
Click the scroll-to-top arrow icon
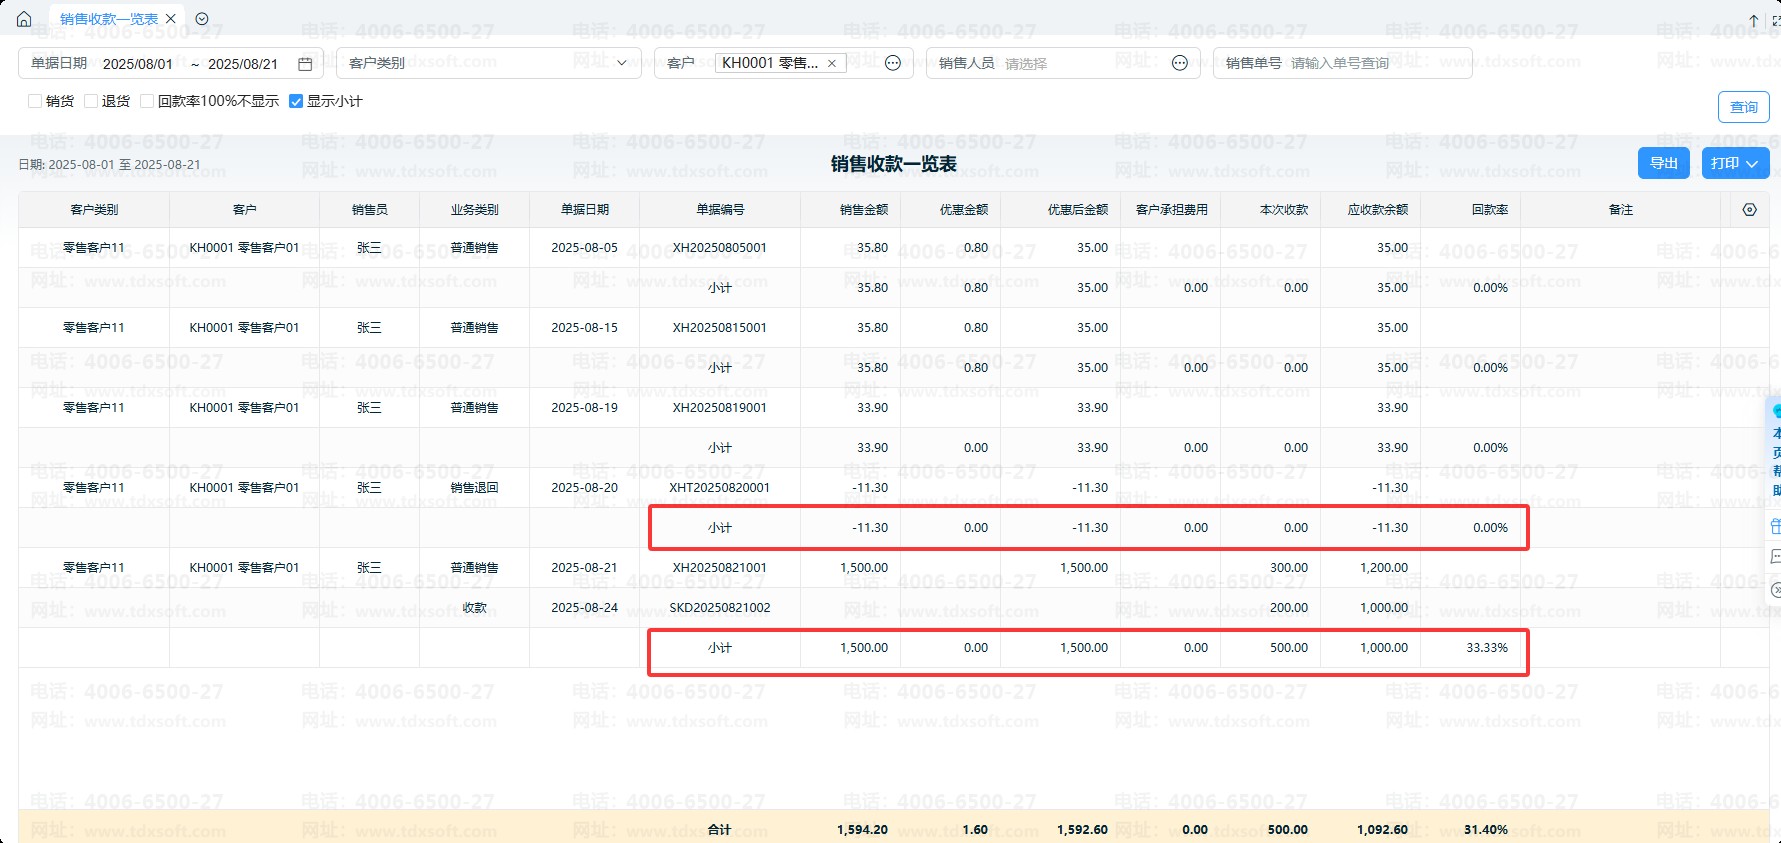point(1753,20)
